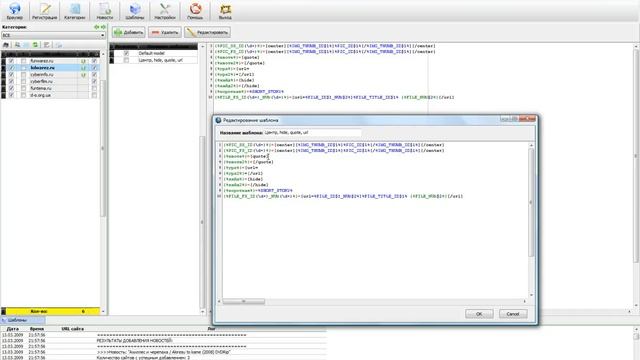Open the Шаблоны toolbar section
The height and width of the screenshot is (360, 640).
pos(135,11)
